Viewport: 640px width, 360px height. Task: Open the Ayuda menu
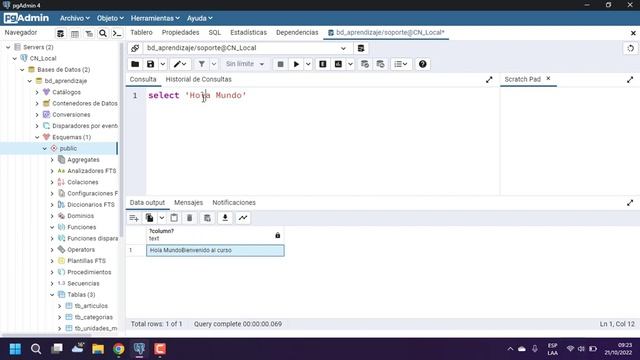pos(200,18)
